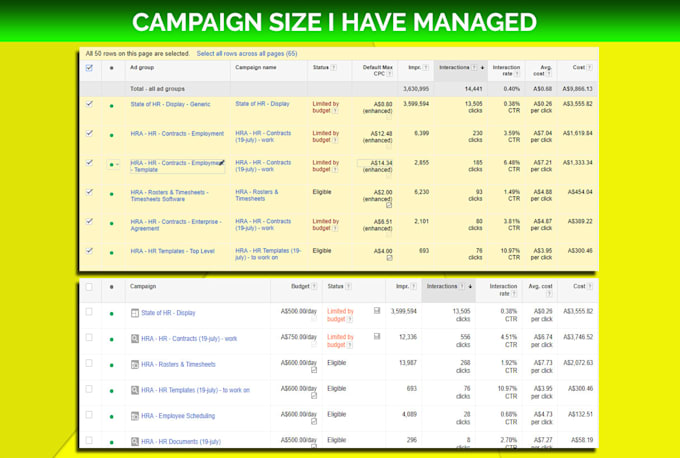Uncheck the HRA - HR - Contracts - Employment row checkbox

click(89, 133)
